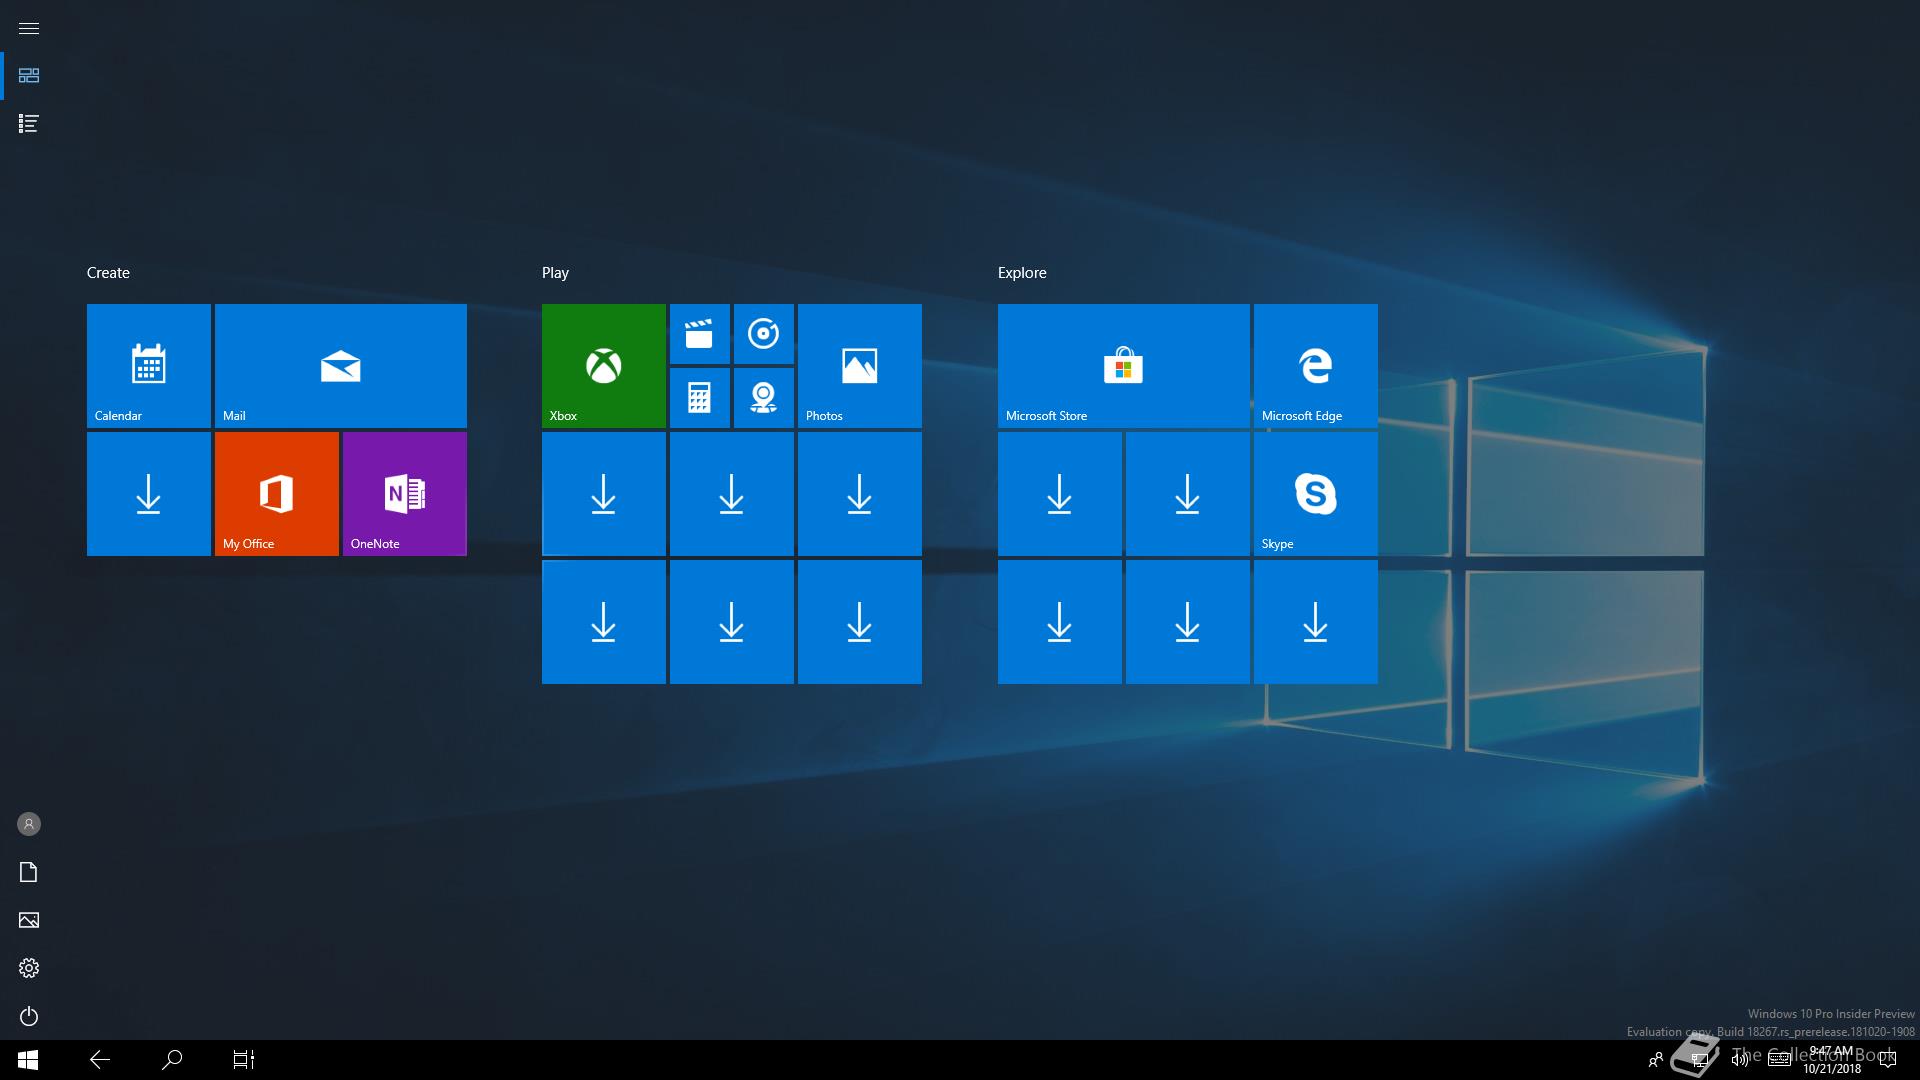Image resolution: width=1920 pixels, height=1080 pixels.
Task: Open Settings gear in Start sidebar
Action: (x=29, y=968)
